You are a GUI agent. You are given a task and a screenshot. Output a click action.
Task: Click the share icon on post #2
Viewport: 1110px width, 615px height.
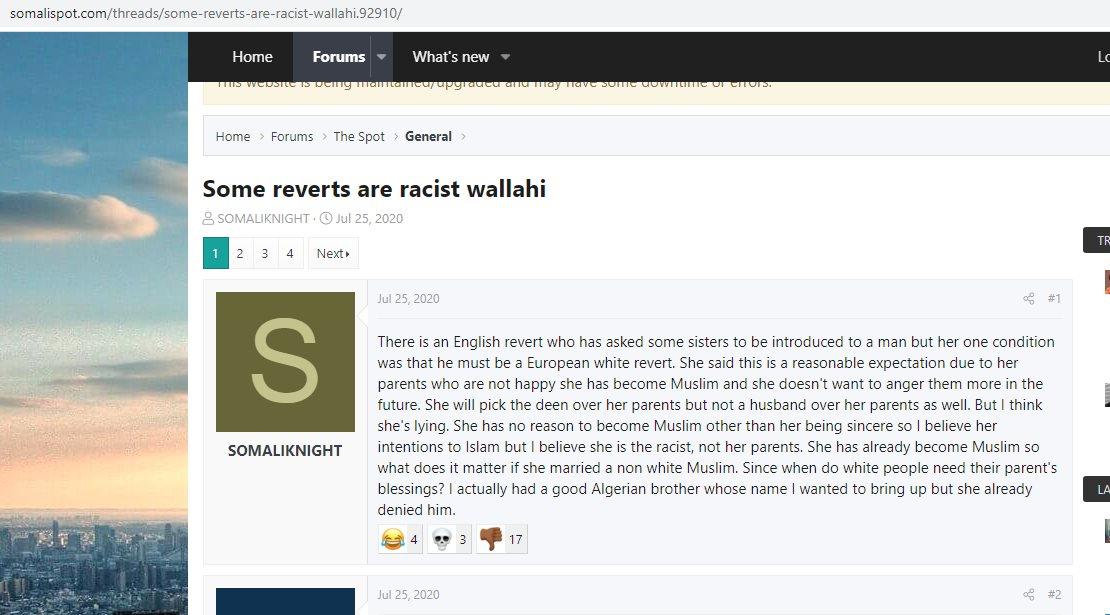1029,594
